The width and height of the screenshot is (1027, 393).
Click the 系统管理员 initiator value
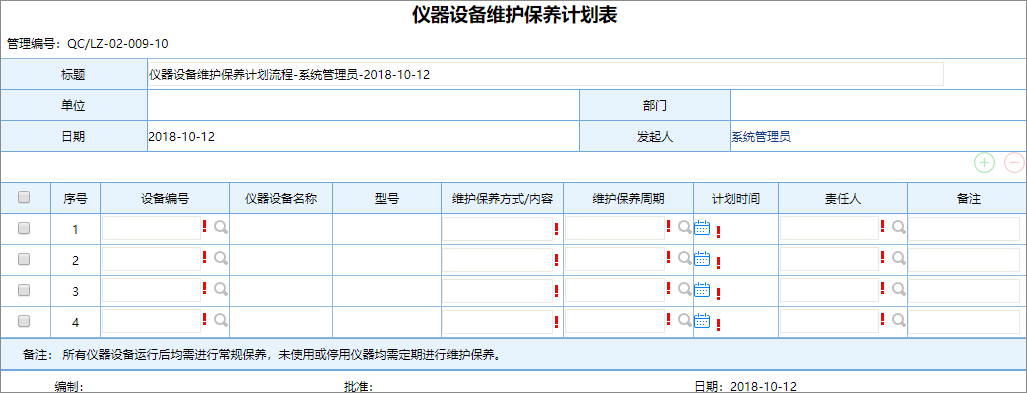pyautogui.click(x=760, y=137)
